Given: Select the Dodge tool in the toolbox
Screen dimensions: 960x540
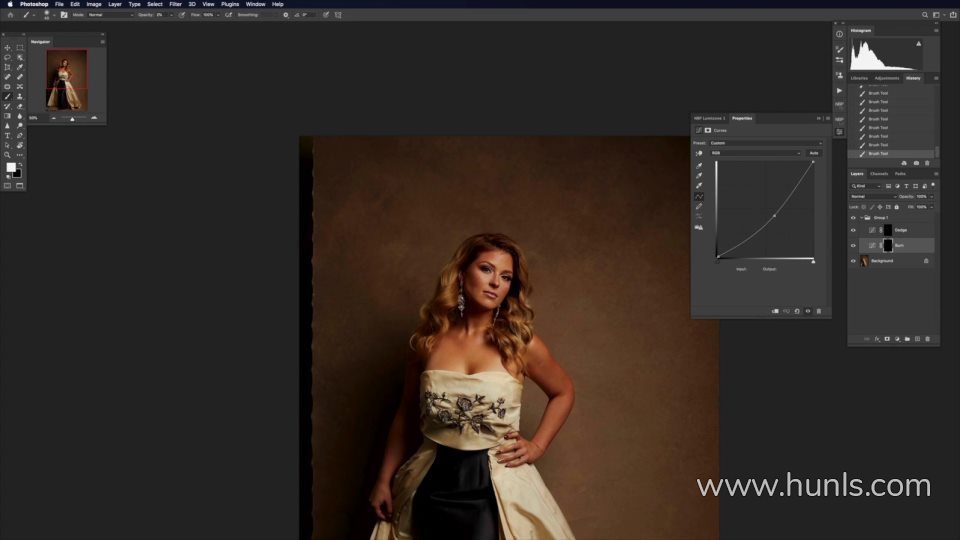Looking at the screenshot, I should [x=20, y=126].
